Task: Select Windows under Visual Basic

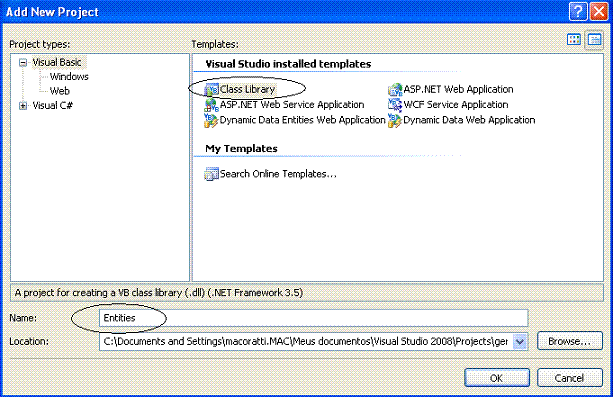Action: point(69,77)
